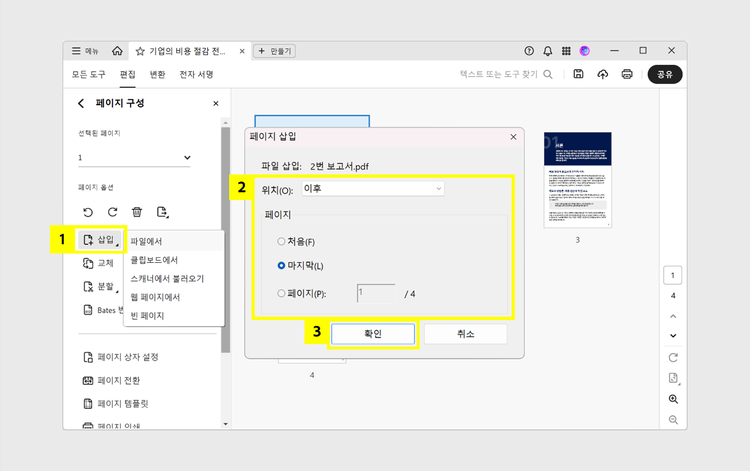Rotate page clockwise
Image resolution: width=750 pixels, height=471 pixels.
click(x=112, y=212)
